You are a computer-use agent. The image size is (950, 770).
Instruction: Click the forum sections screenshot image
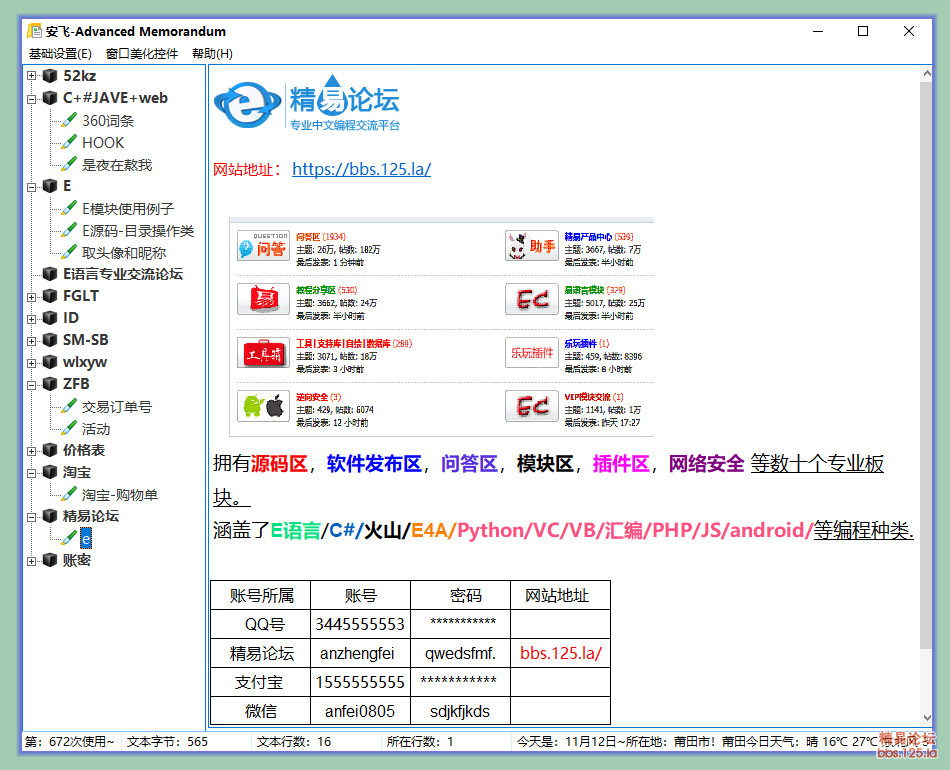(x=441, y=327)
